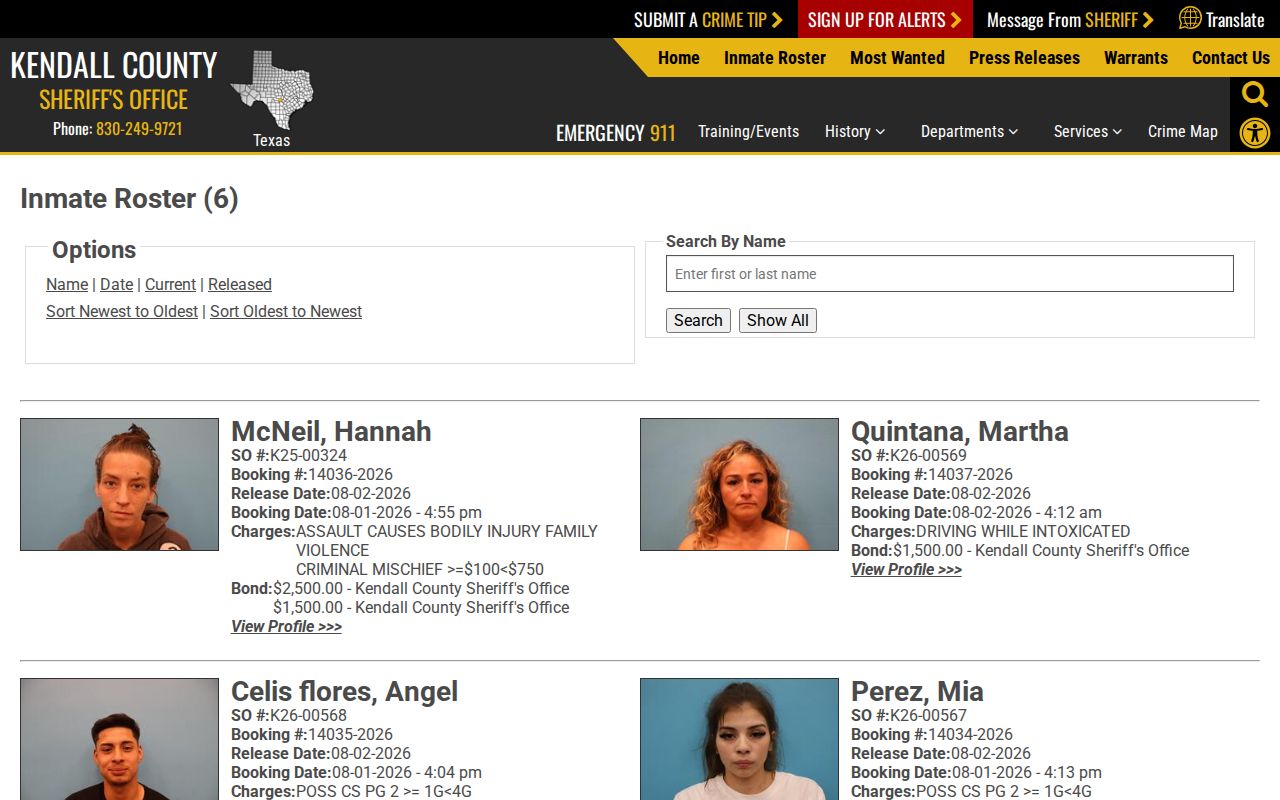The image size is (1280, 800).
Task: Select Sort Newest to Oldest
Action: click(x=122, y=312)
